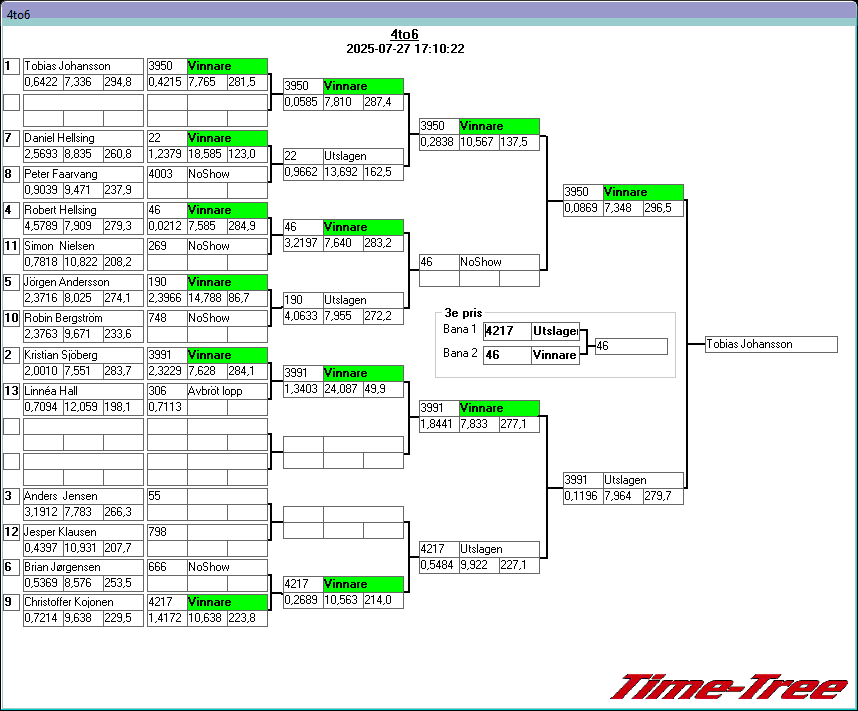
Task: Click Brian Jørgensen's NoShow status
Action: tap(227, 567)
